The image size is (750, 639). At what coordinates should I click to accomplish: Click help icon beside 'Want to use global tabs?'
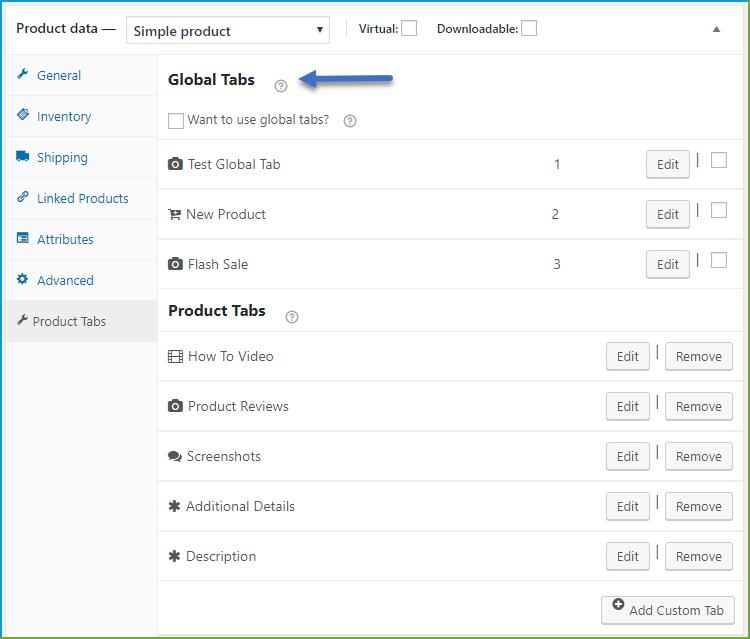[x=350, y=121]
